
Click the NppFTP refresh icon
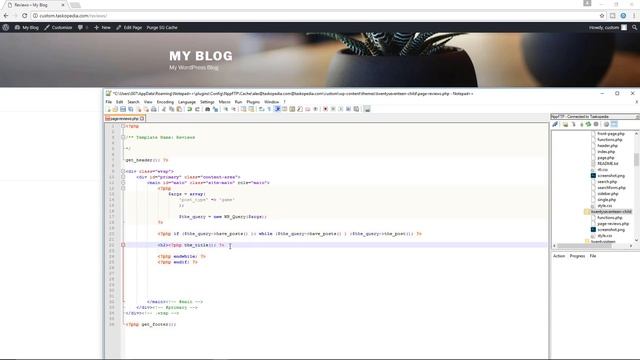click(588, 124)
